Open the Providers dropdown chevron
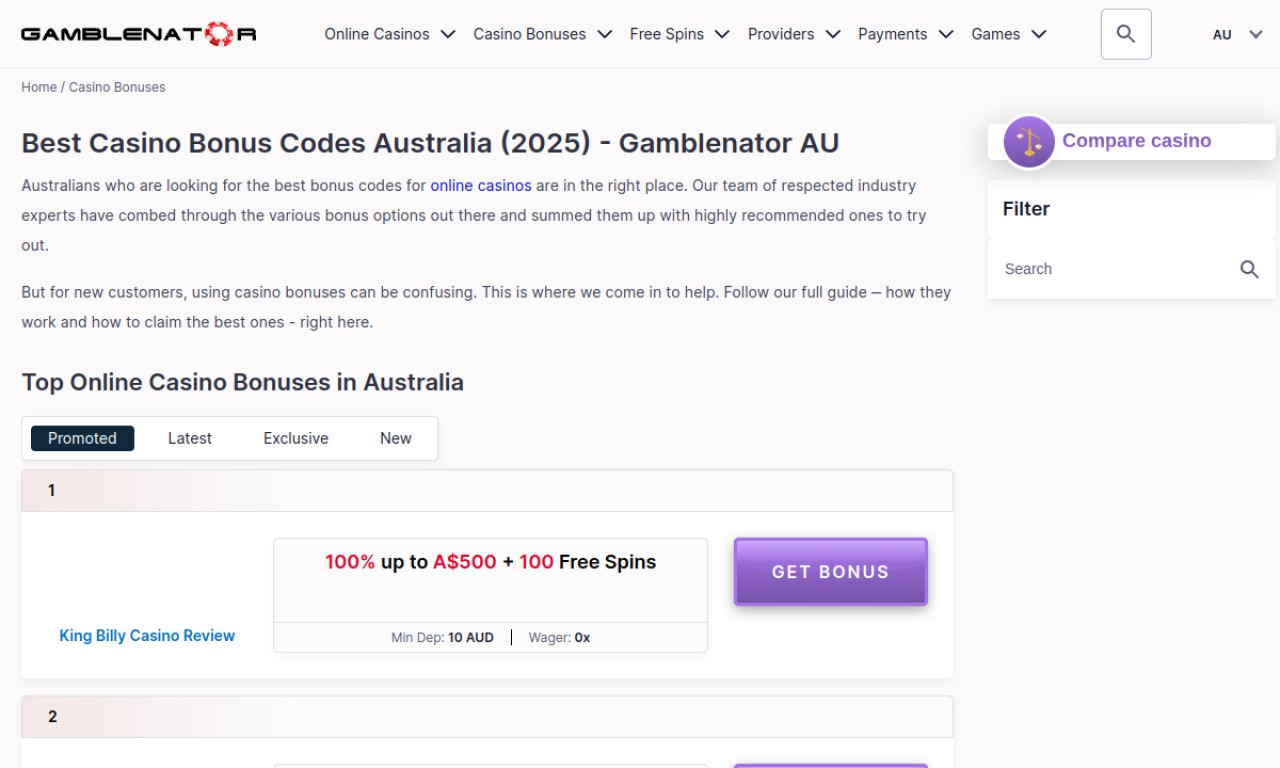 coord(832,34)
